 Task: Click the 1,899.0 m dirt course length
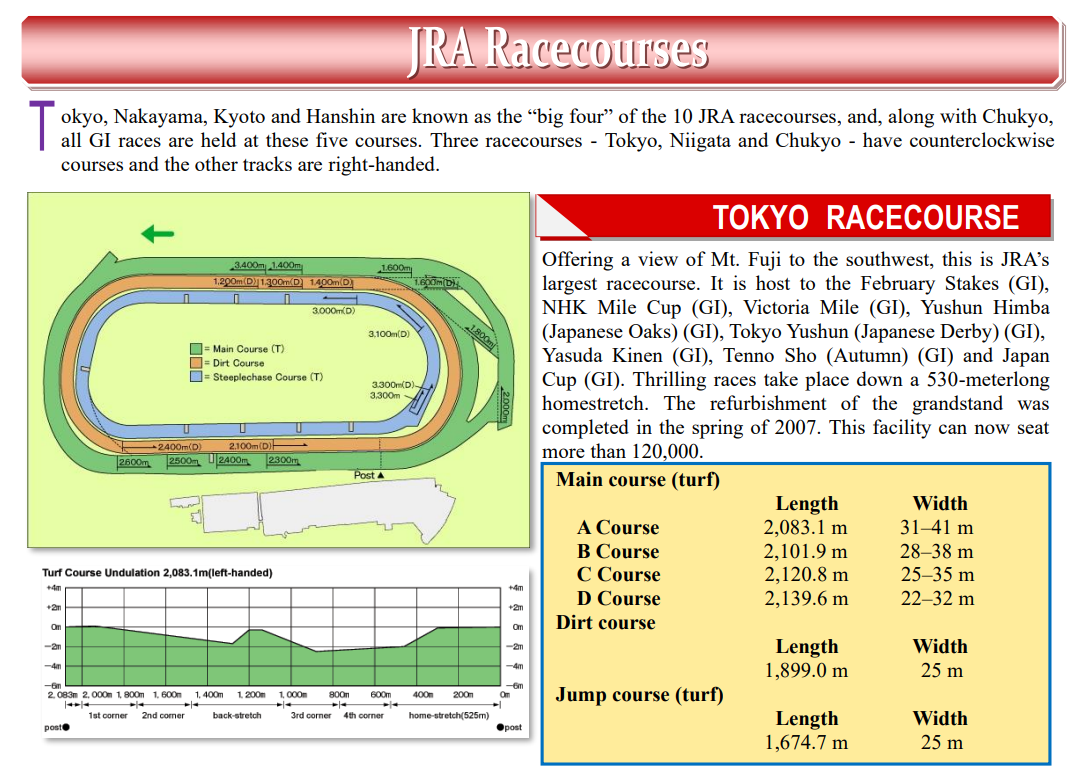tap(806, 670)
